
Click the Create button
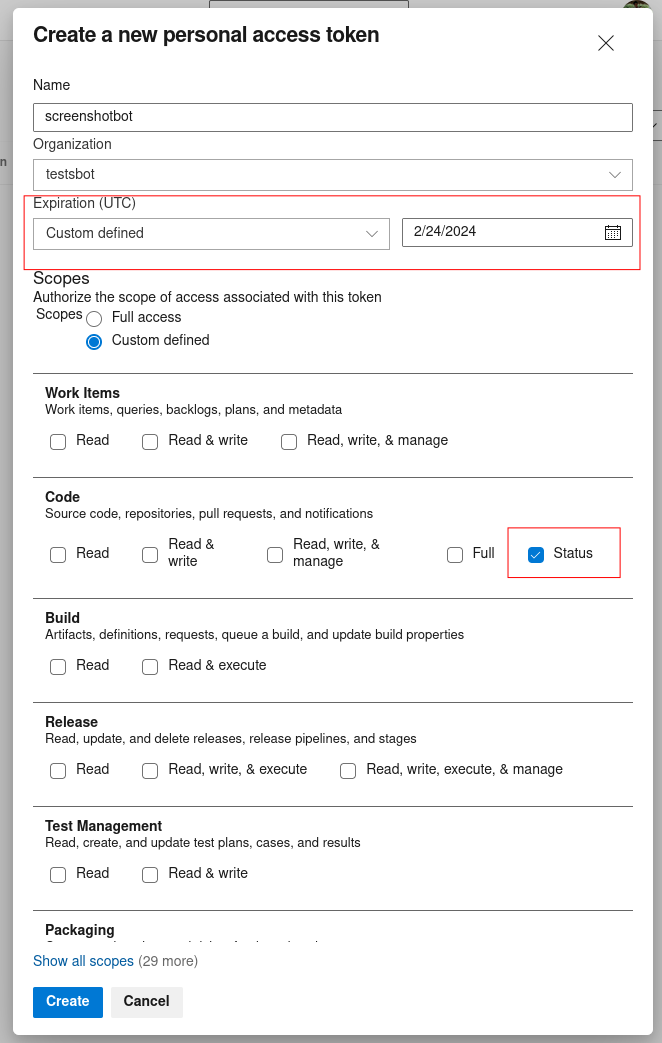coord(67,1001)
